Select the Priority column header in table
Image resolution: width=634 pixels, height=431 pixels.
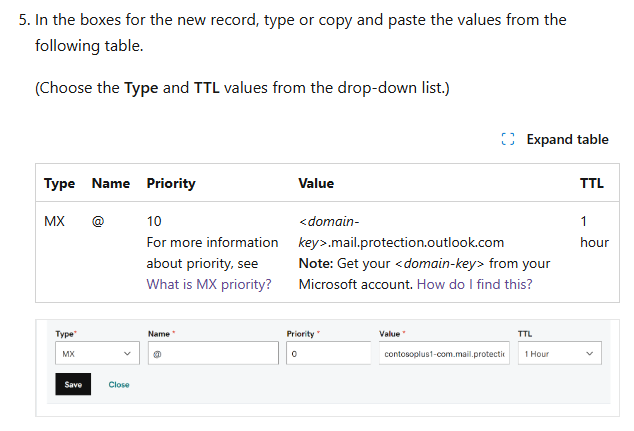pos(171,184)
